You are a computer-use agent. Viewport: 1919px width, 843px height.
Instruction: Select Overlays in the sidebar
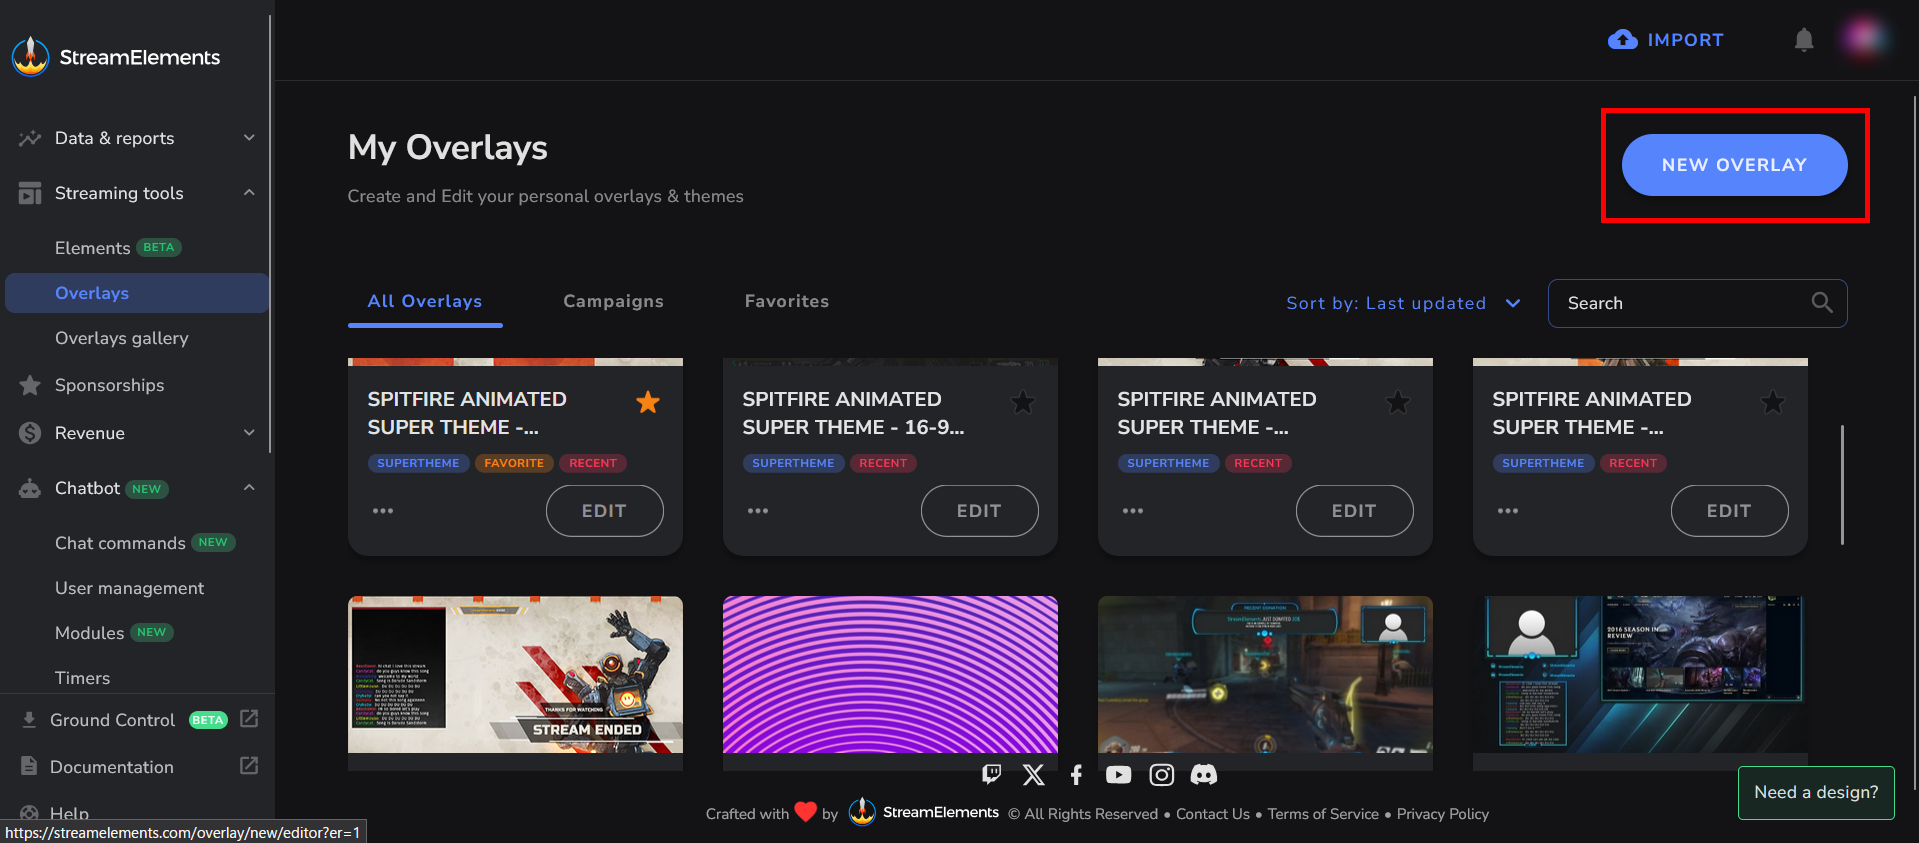point(137,293)
